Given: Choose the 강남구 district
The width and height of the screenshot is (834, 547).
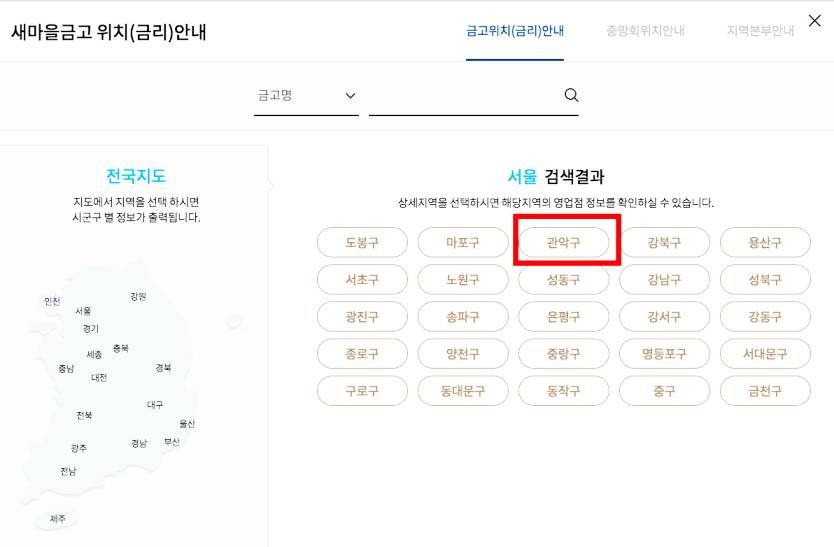Looking at the screenshot, I should (664, 279).
